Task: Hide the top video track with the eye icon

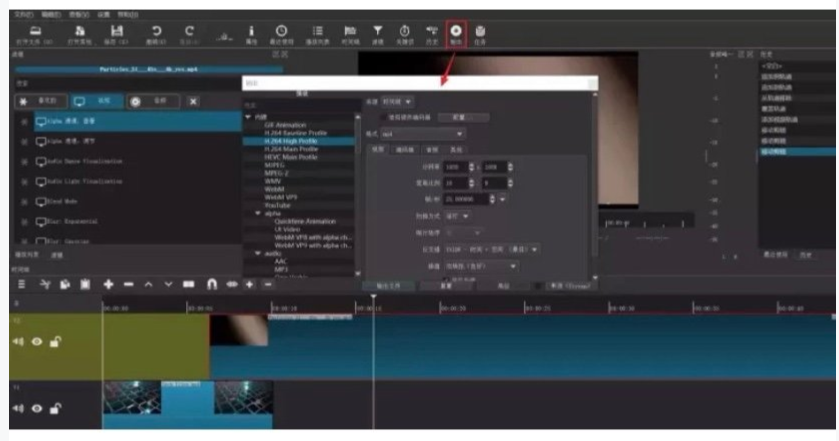Action: click(x=37, y=342)
